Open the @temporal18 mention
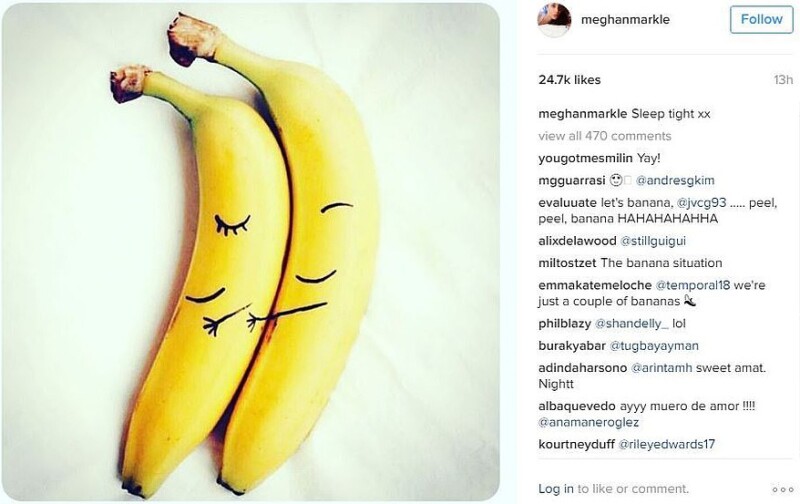The width and height of the screenshot is (800, 504). (x=692, y=285)
